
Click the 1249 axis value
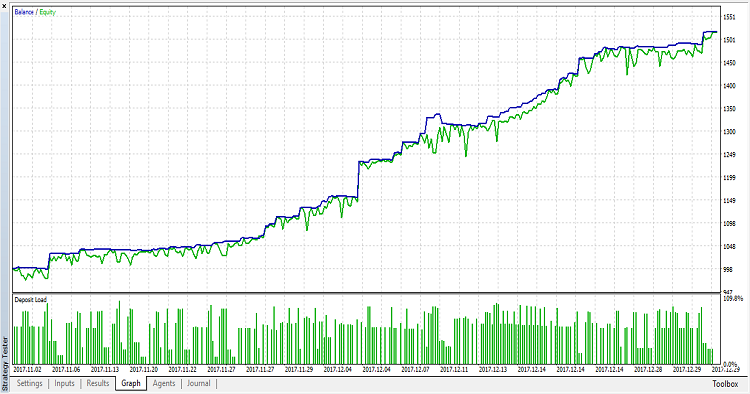coord(729,154)
